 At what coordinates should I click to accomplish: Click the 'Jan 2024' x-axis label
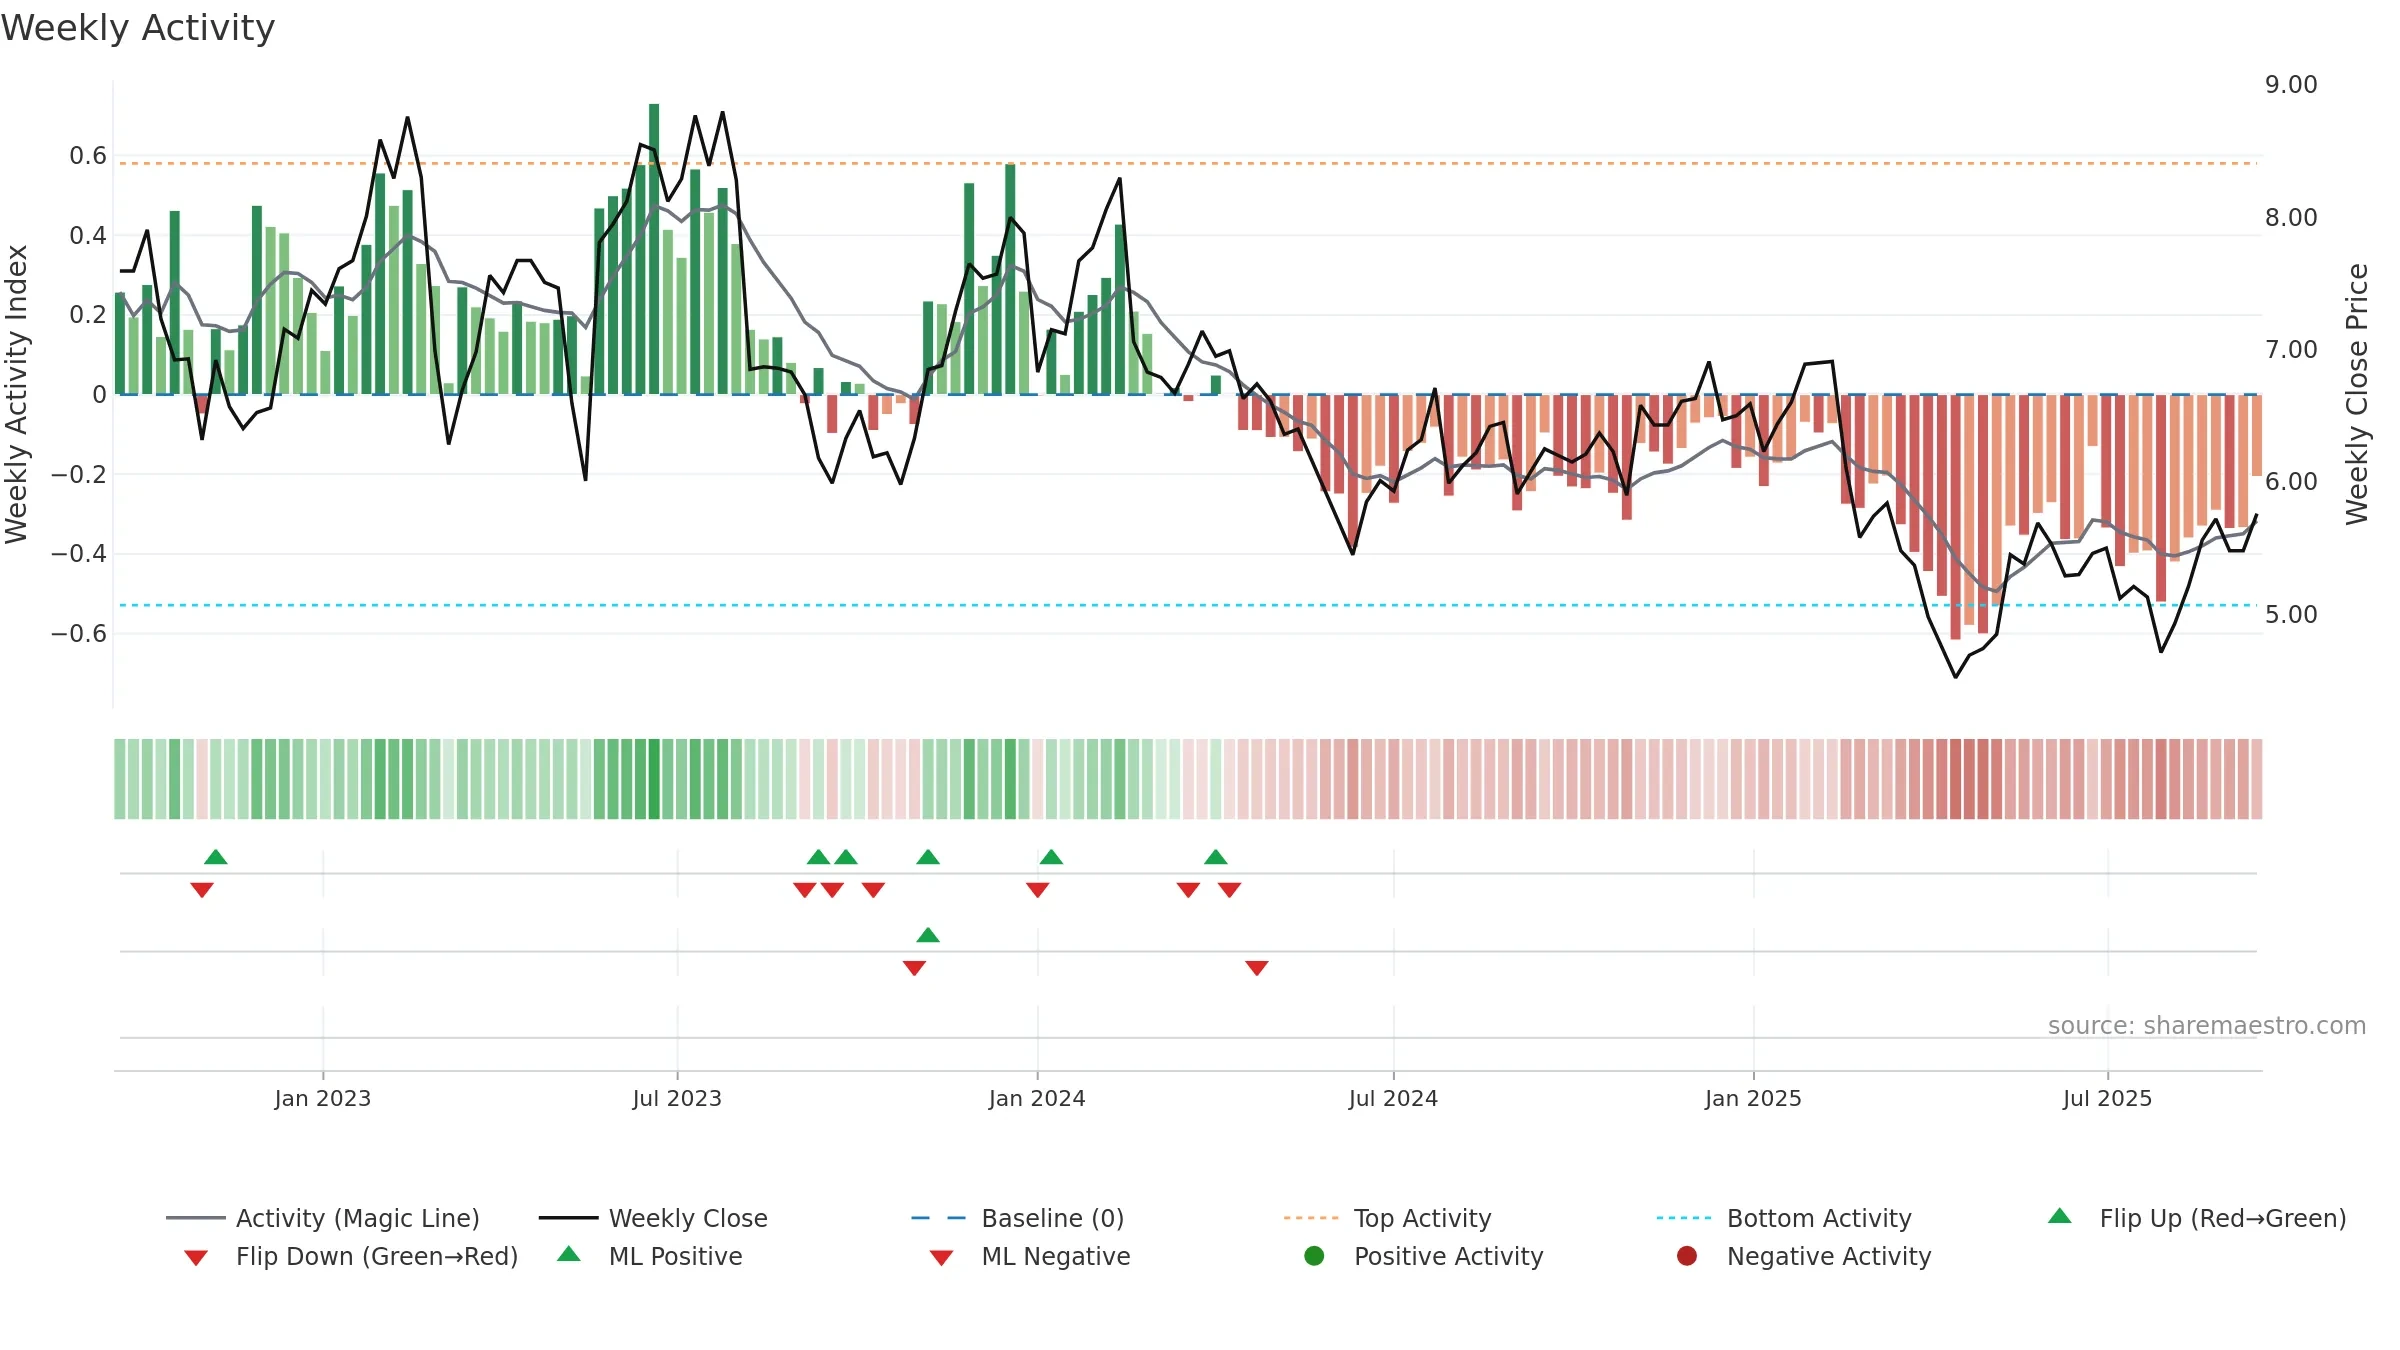coord(1037,1098)
